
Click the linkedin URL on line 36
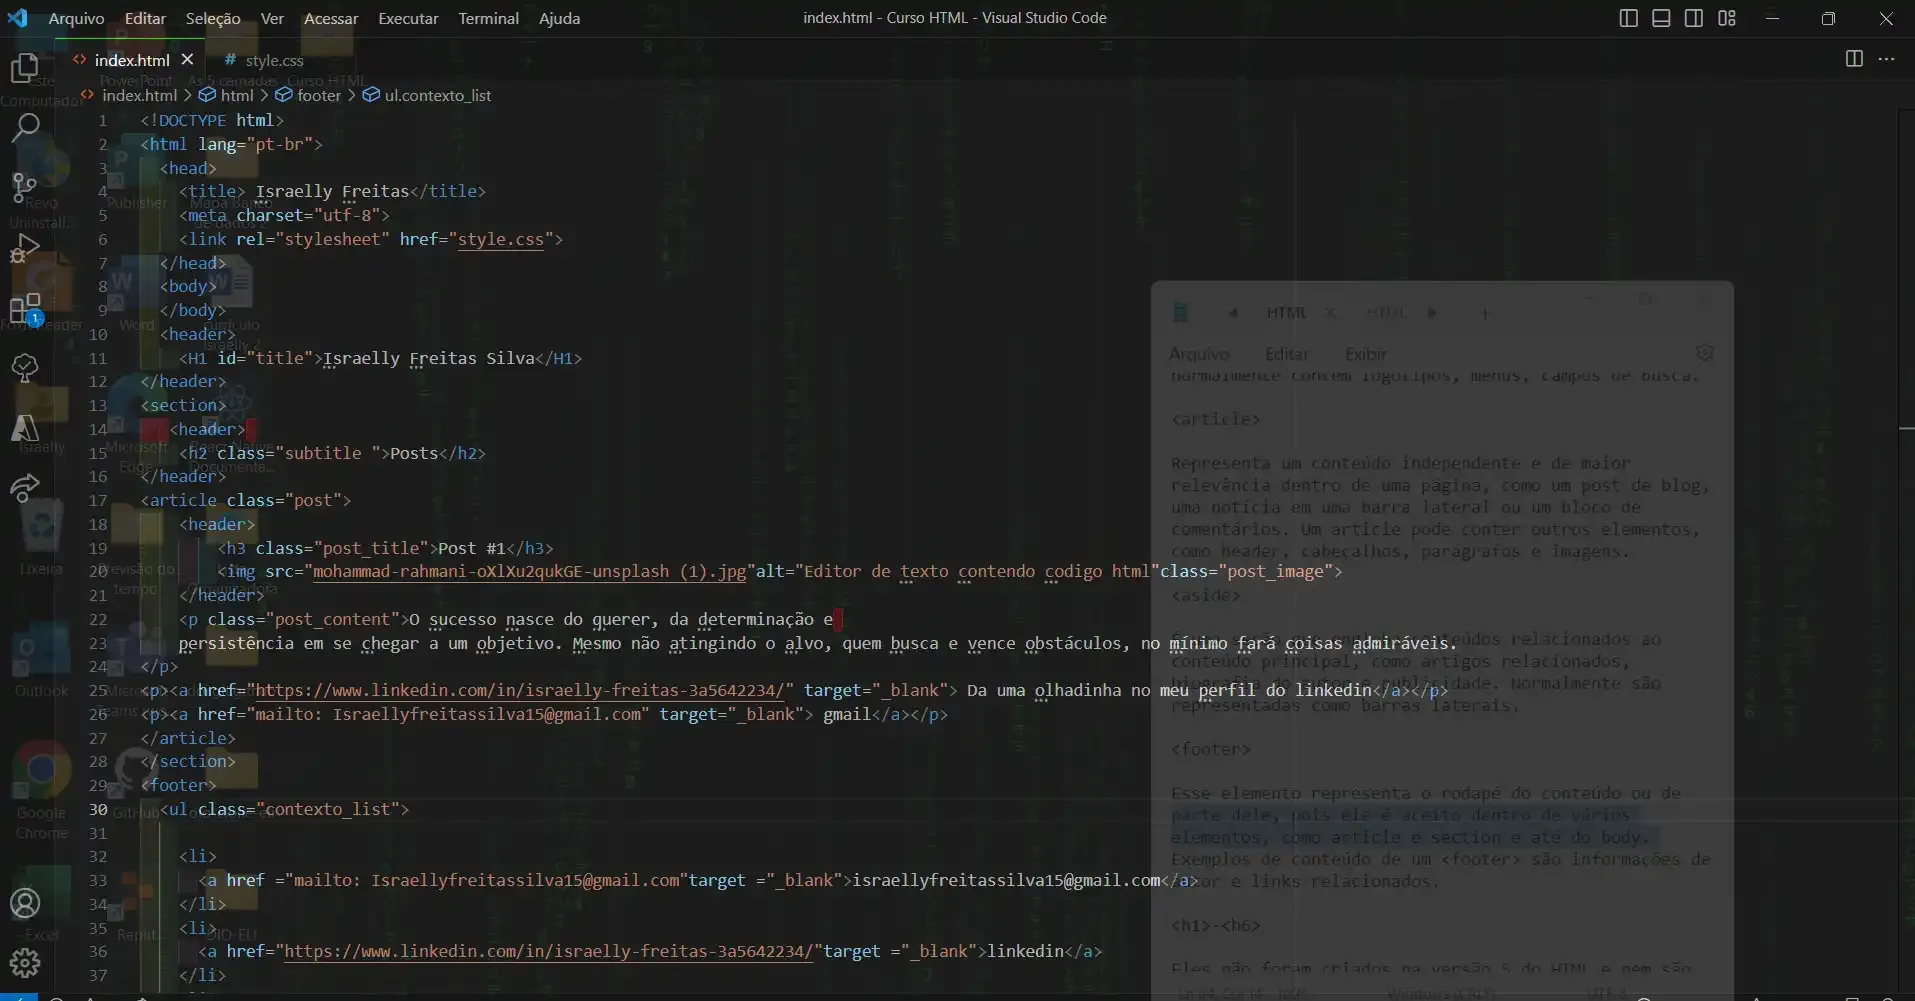(x=549, y=951)
